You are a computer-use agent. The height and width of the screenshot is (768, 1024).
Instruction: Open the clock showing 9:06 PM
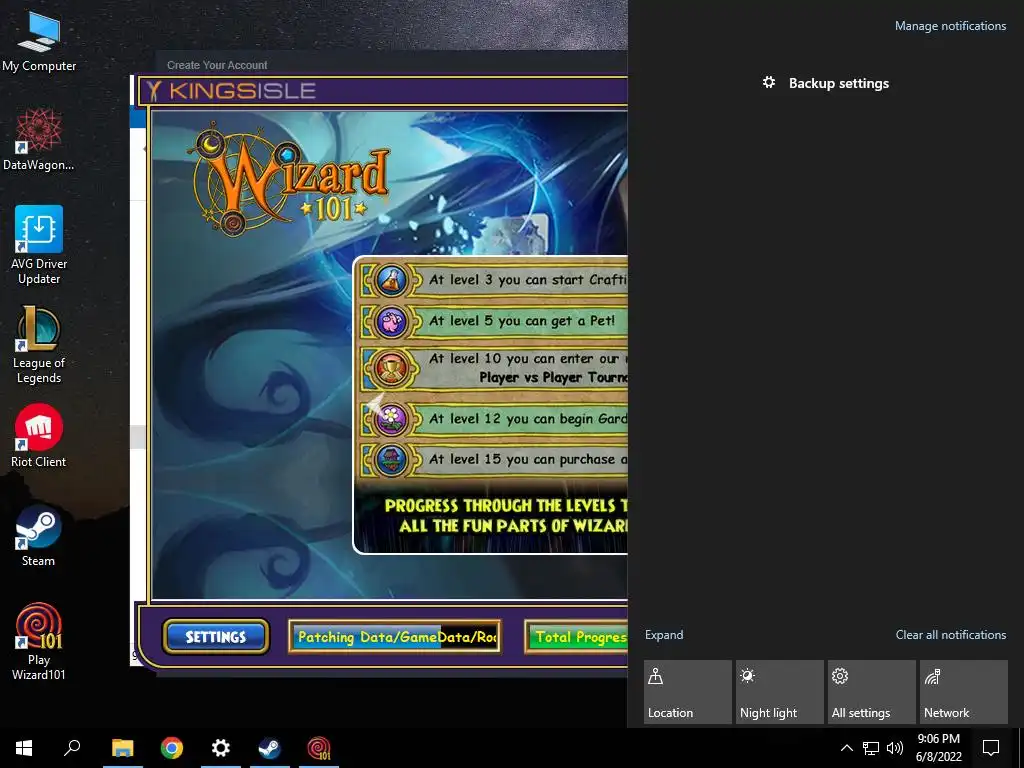pos(938,748)
